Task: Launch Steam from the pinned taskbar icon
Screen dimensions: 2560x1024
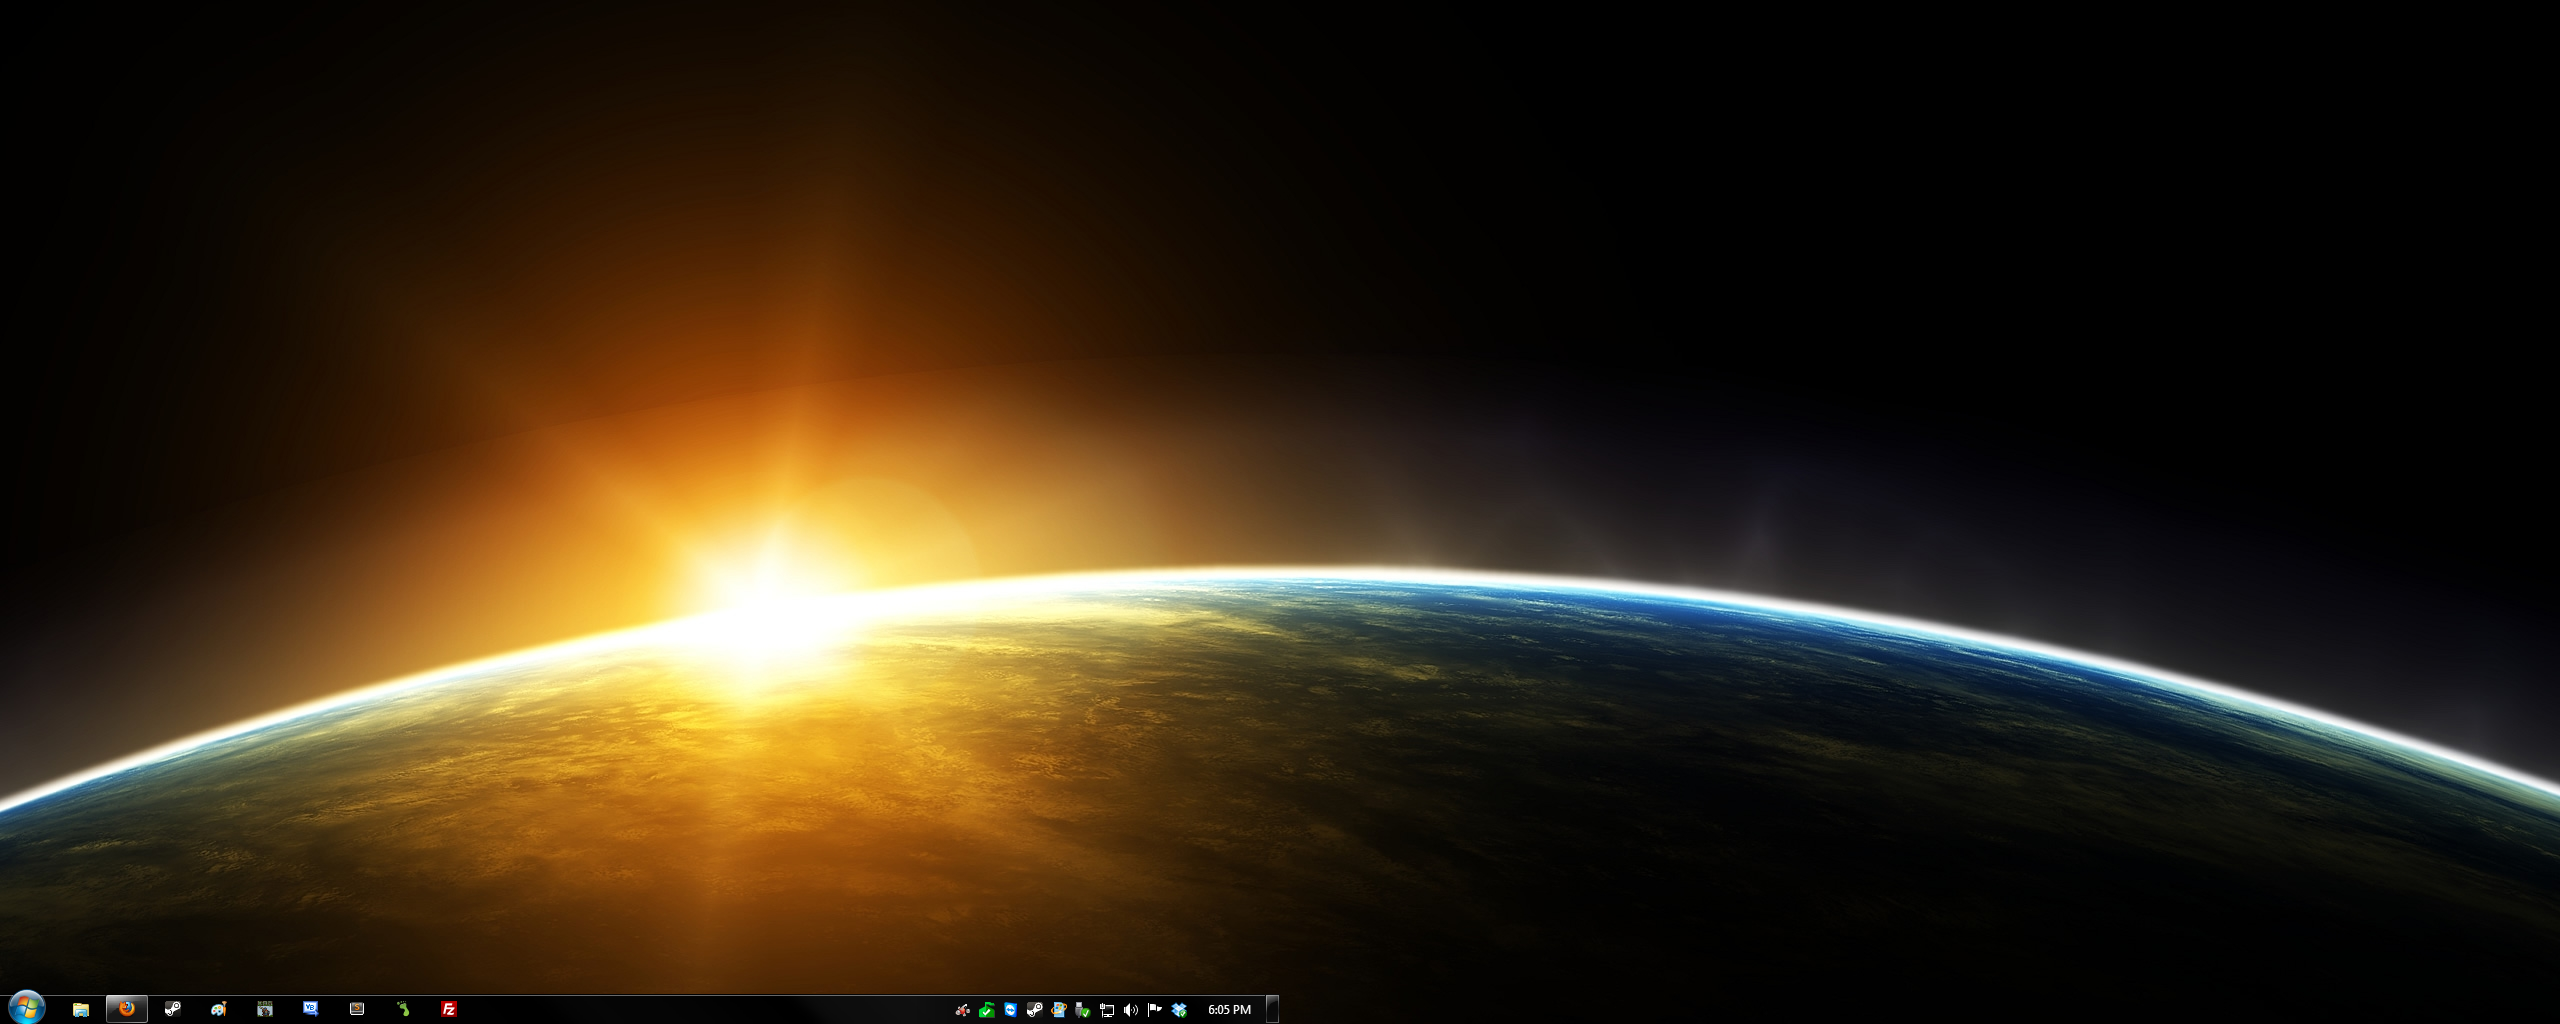Action: [x=173, y=1009]
